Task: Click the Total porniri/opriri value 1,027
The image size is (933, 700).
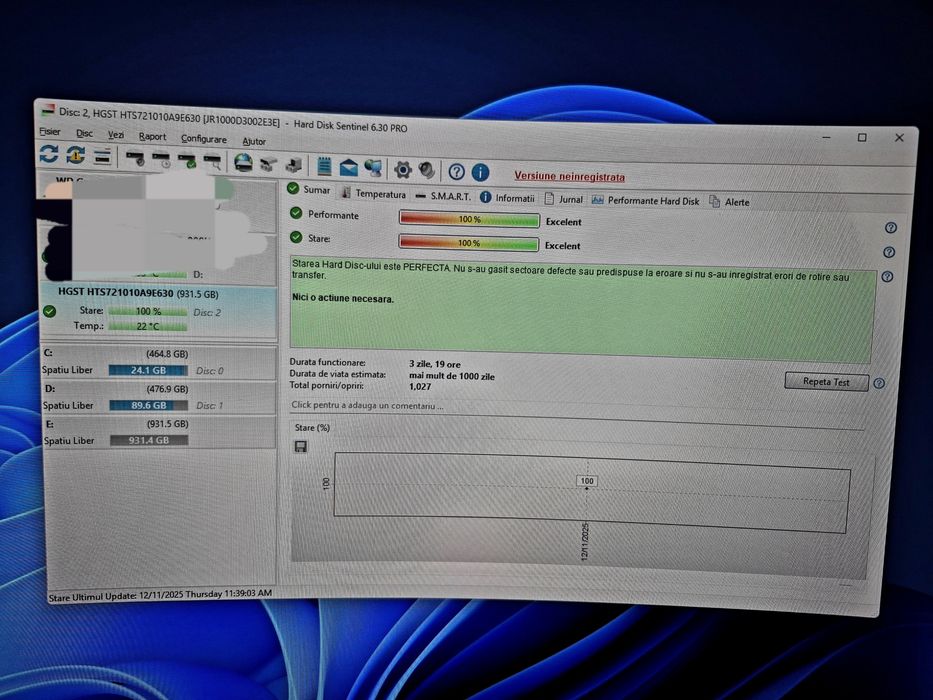Action: click(x=420, y=386)
